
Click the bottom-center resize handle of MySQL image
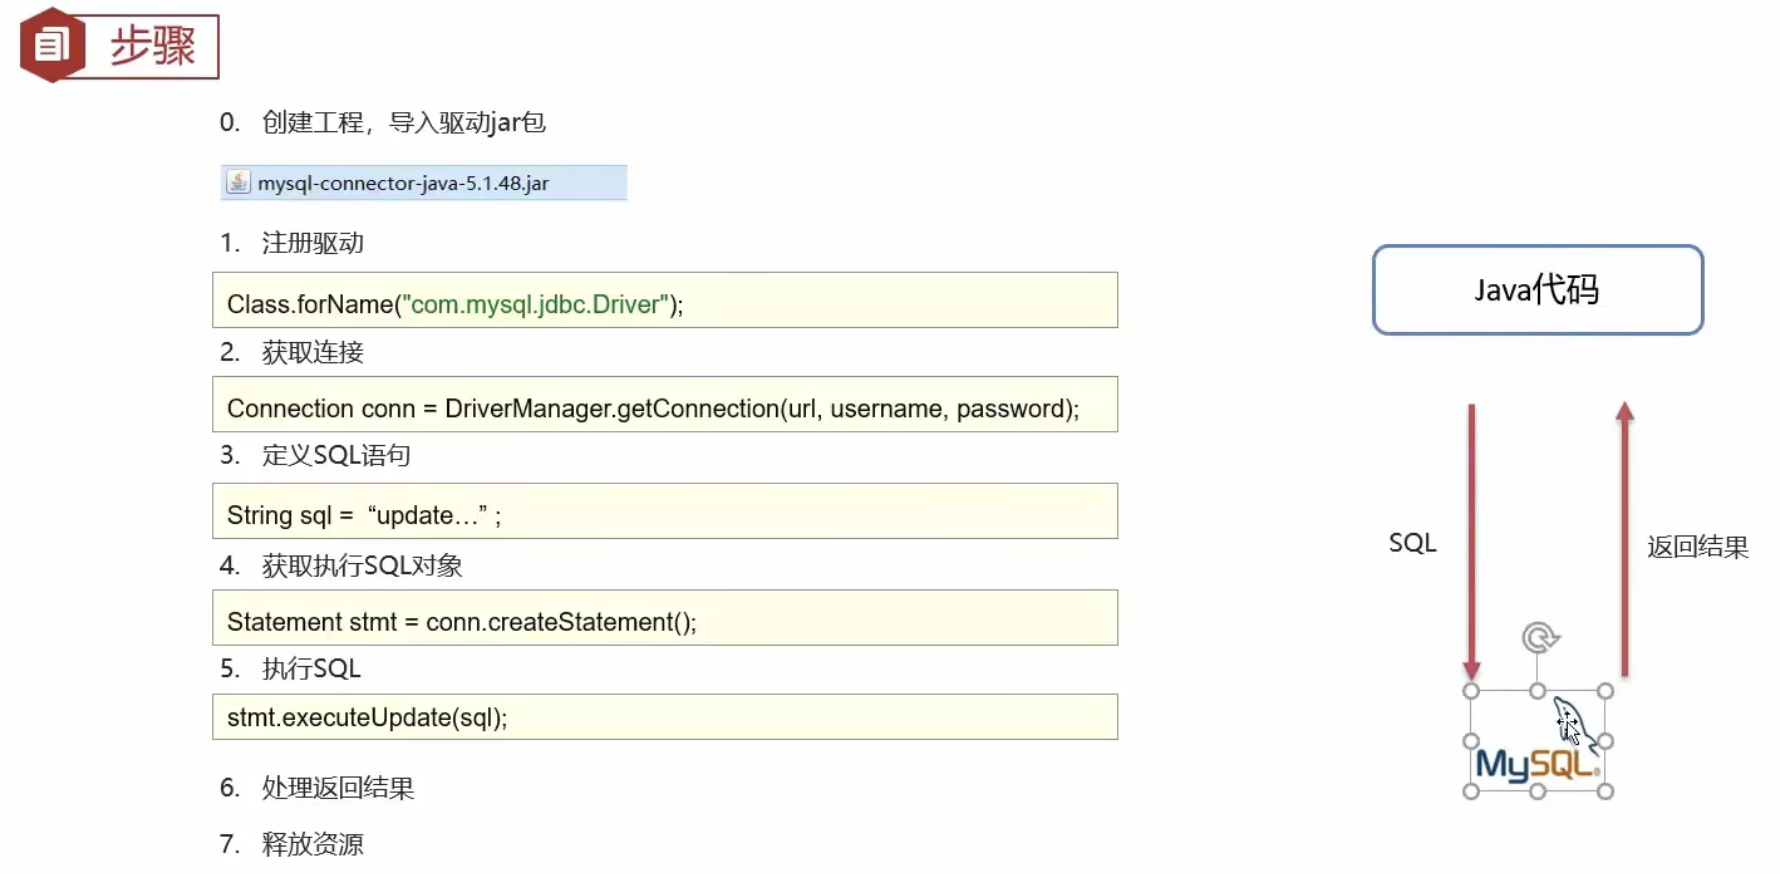1538,792
